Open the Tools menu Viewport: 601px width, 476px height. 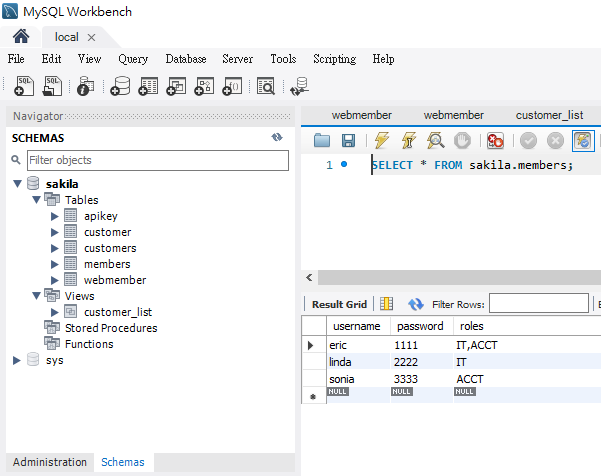coord(283,59)
